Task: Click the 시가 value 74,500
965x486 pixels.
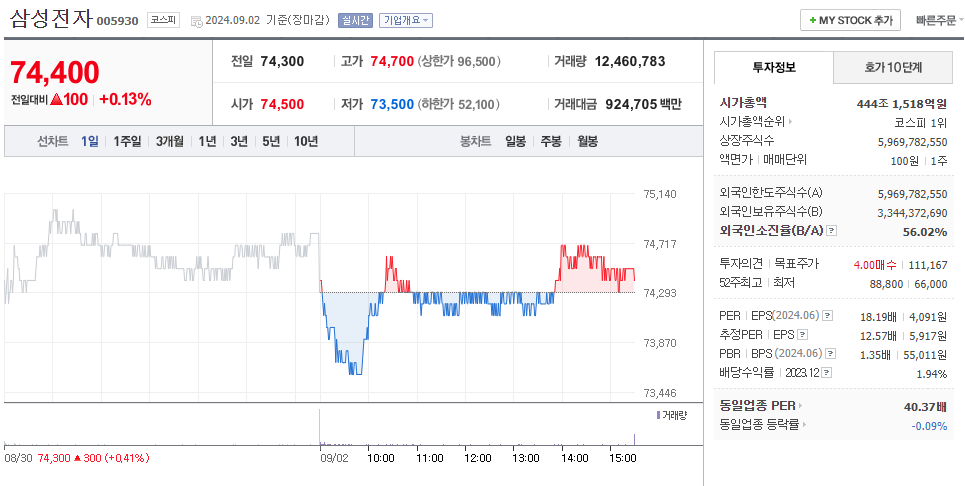Action: [282, 104]
